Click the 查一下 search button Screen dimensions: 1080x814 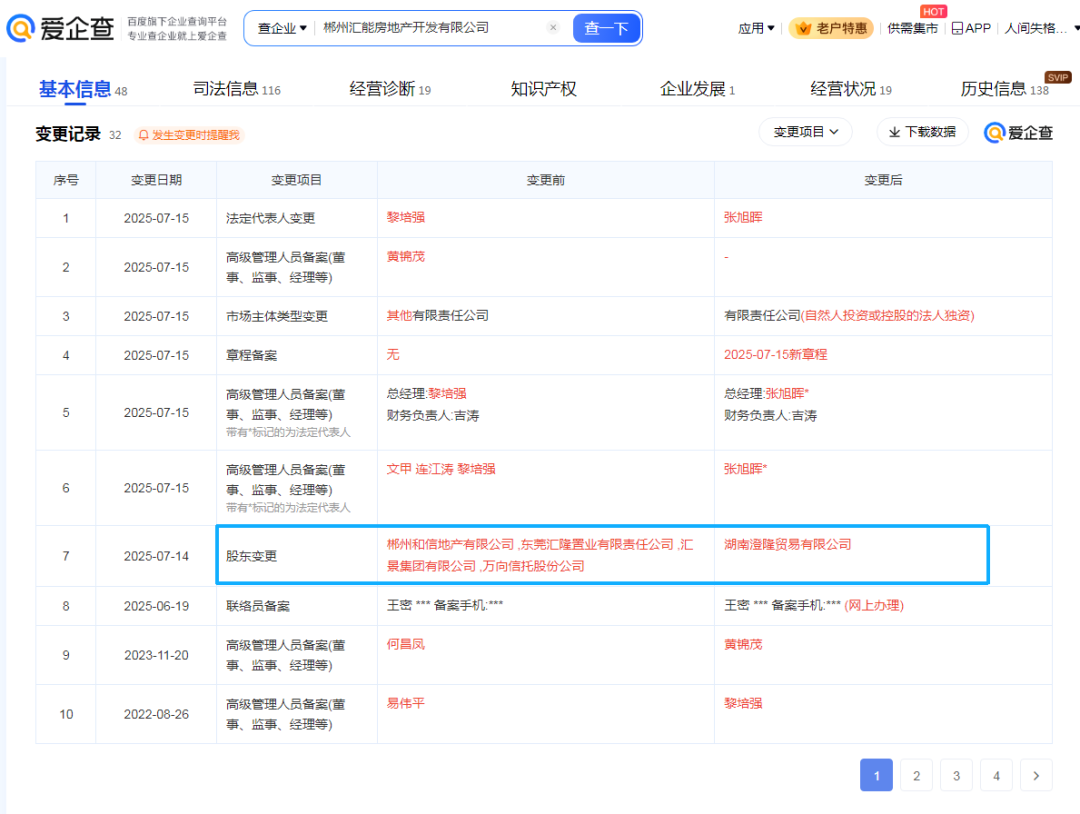pos(606,28)
